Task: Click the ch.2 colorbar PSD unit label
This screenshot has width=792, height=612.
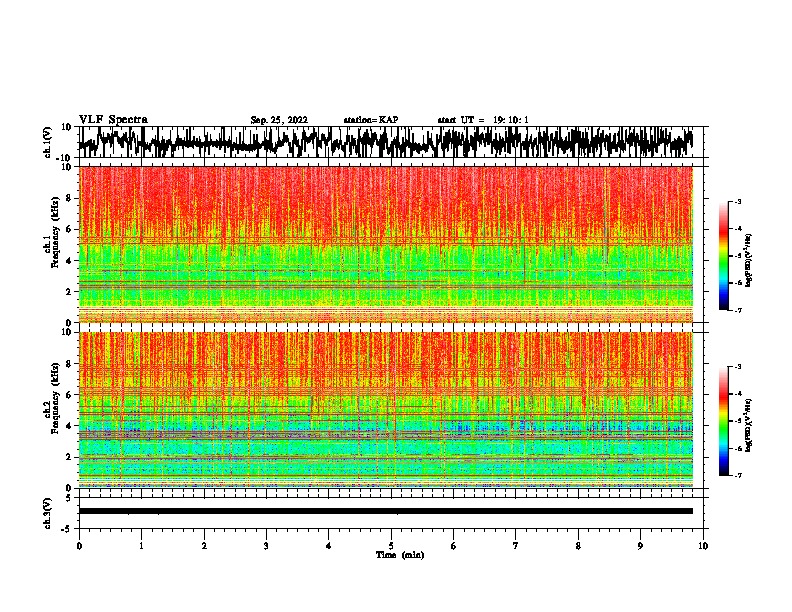Action: 749,425
